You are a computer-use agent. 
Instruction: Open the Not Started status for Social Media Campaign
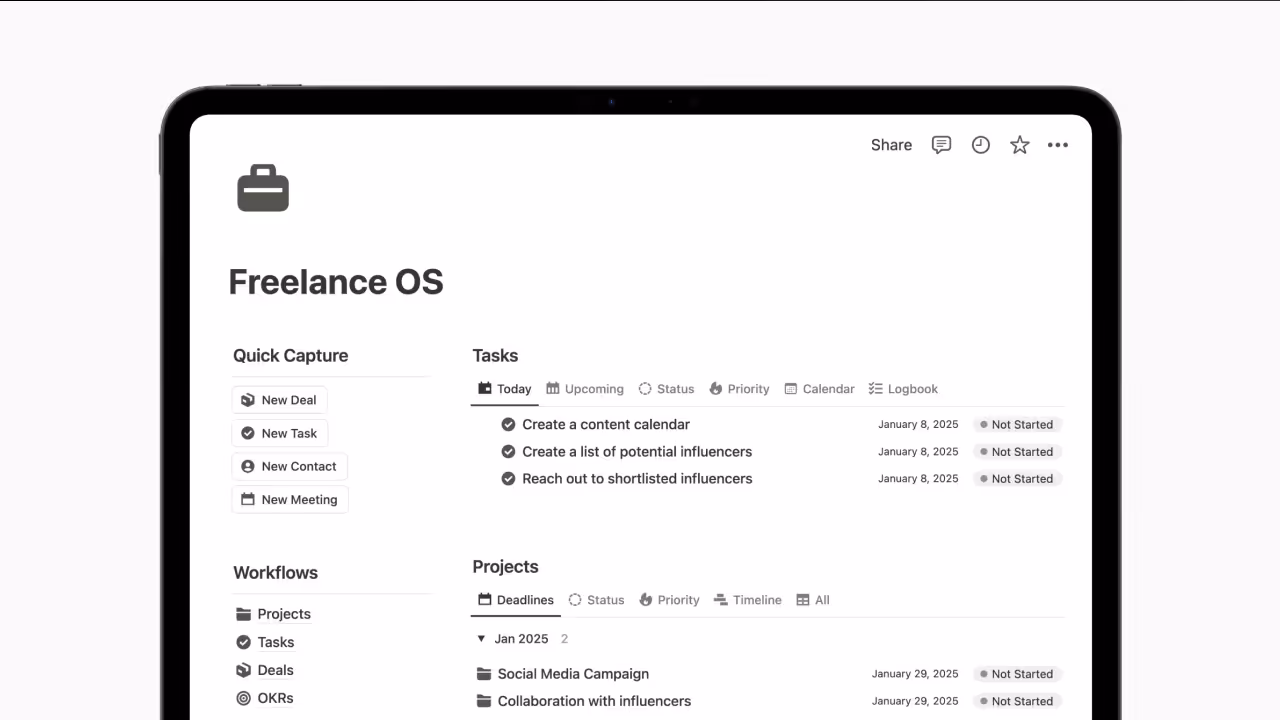[x=1016, y=674]
